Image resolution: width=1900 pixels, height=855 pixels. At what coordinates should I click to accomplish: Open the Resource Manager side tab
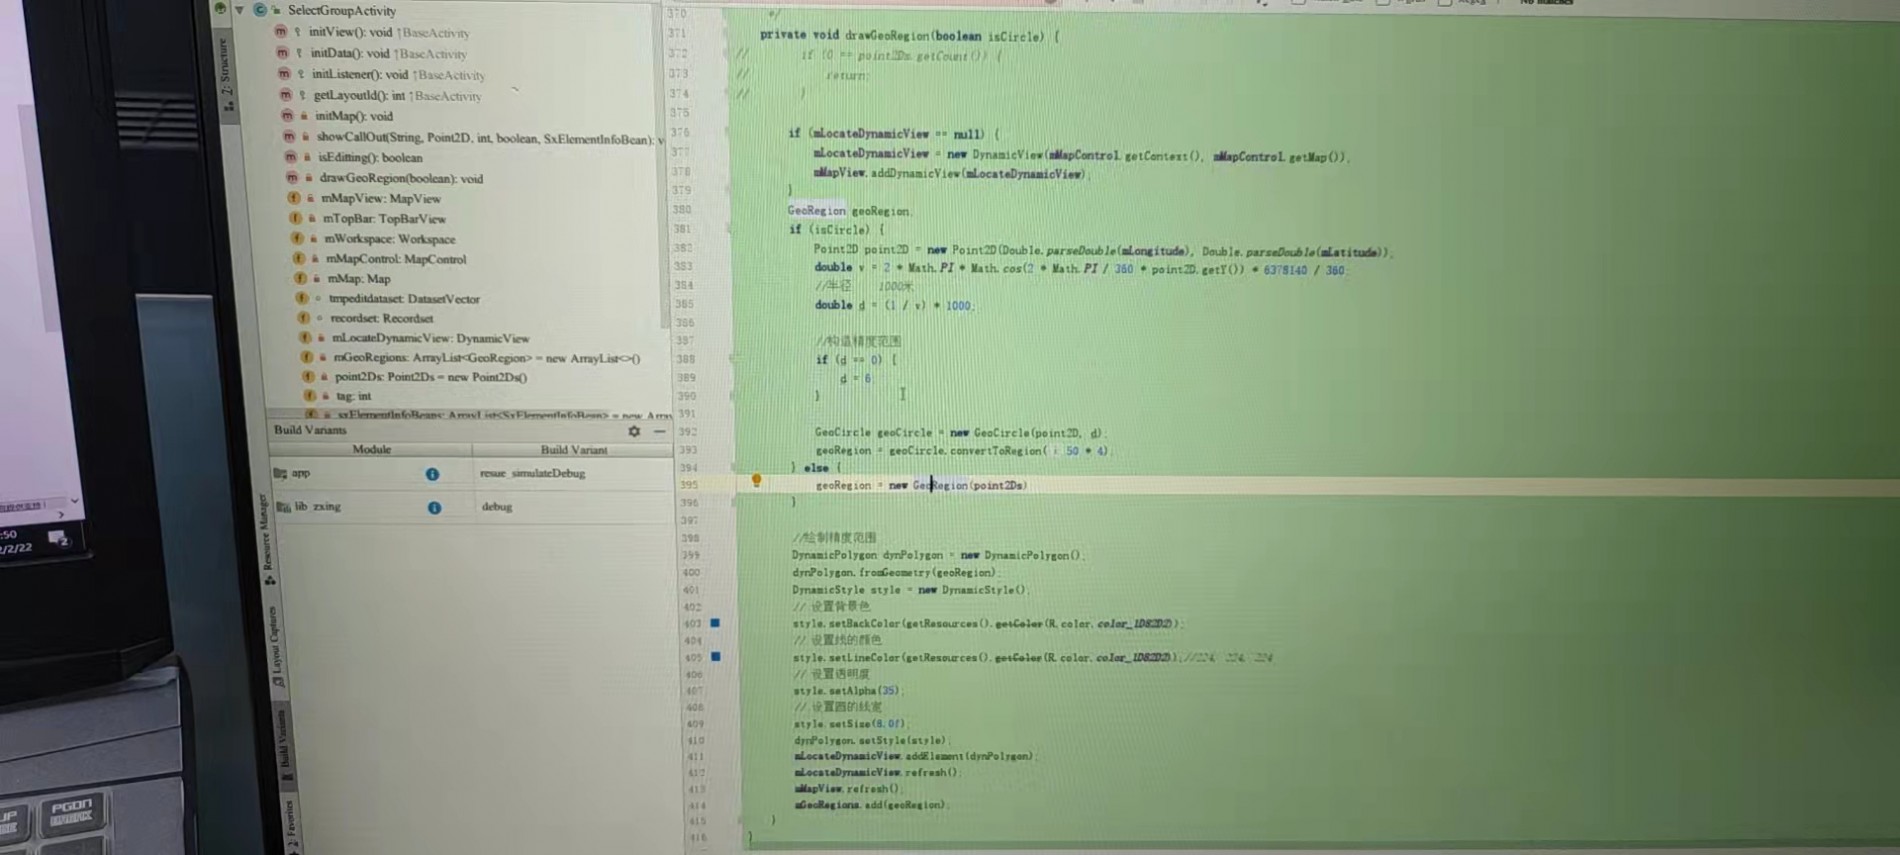tap(267, 538)
